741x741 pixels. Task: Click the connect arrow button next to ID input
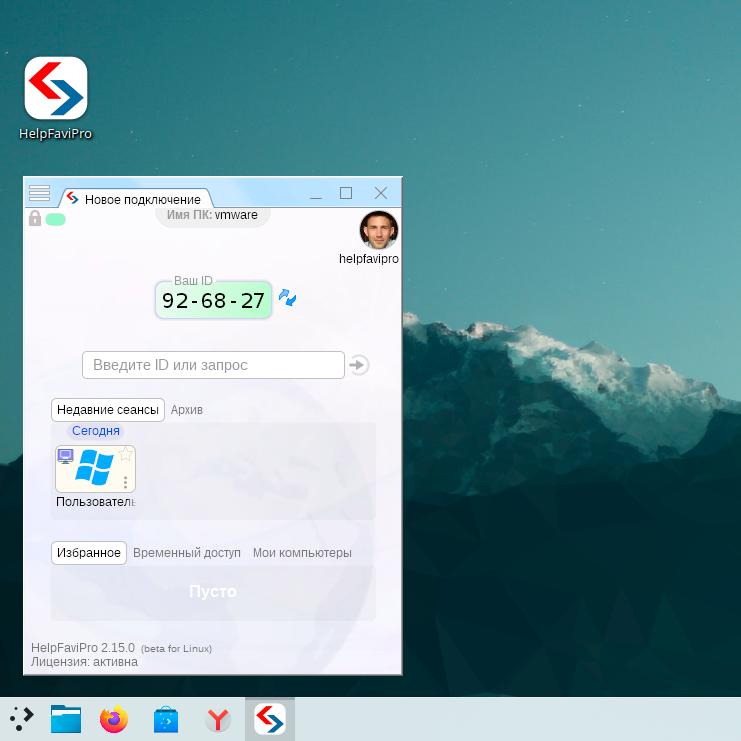click(359, 365)
